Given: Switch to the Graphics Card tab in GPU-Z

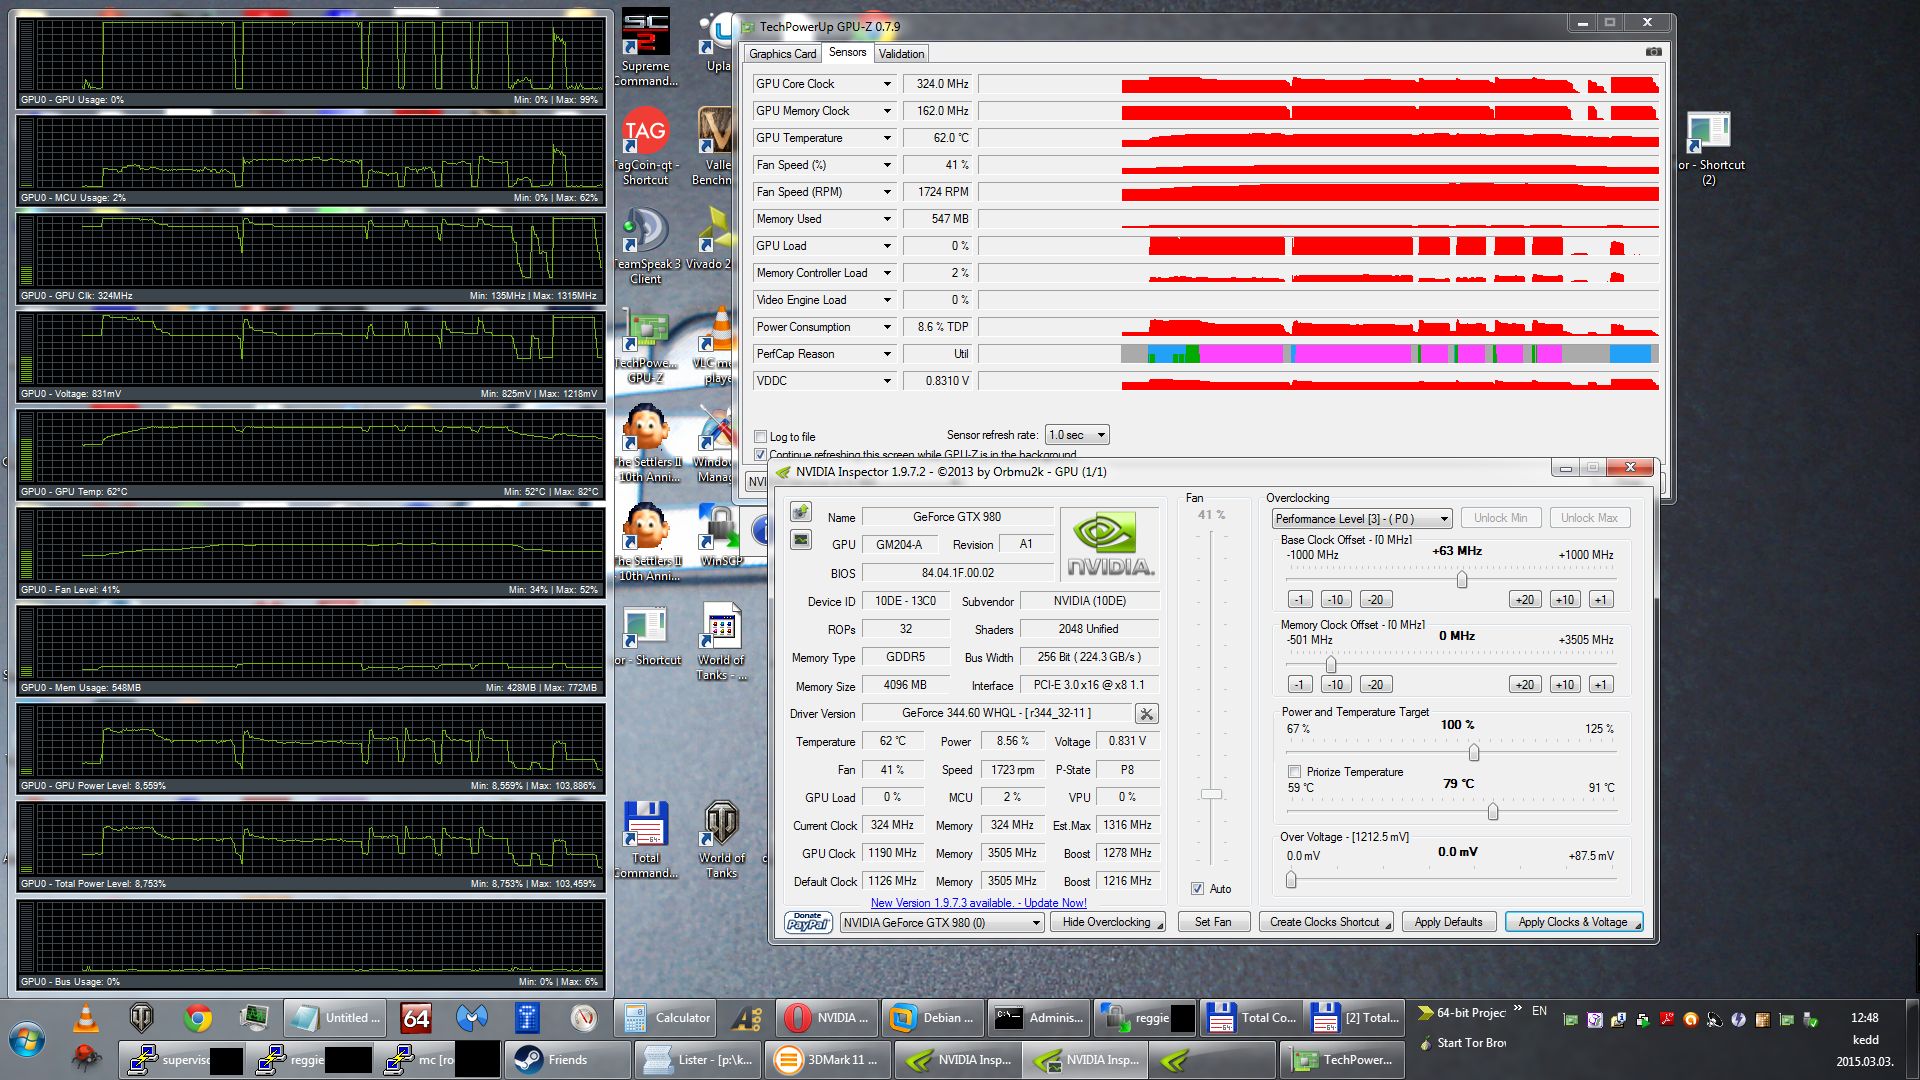Looking at the screenshot, I should (782, 54).
